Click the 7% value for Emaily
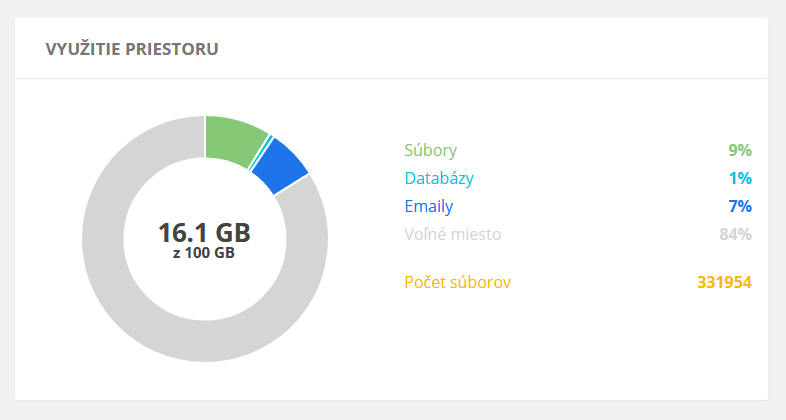This screenshot has height=420, width=786. pyautogui.click(x=740, y=207)
